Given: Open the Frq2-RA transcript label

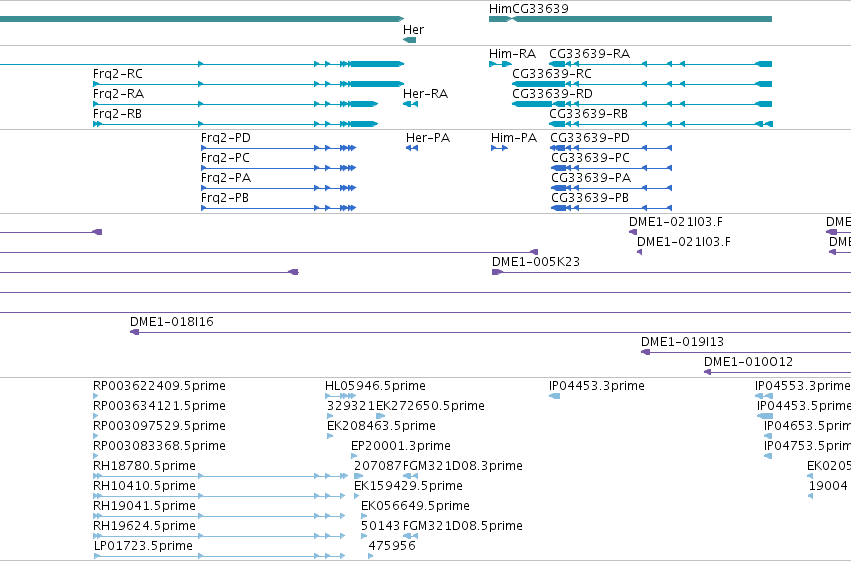Looking at the screenshot, I should [118, 94].
